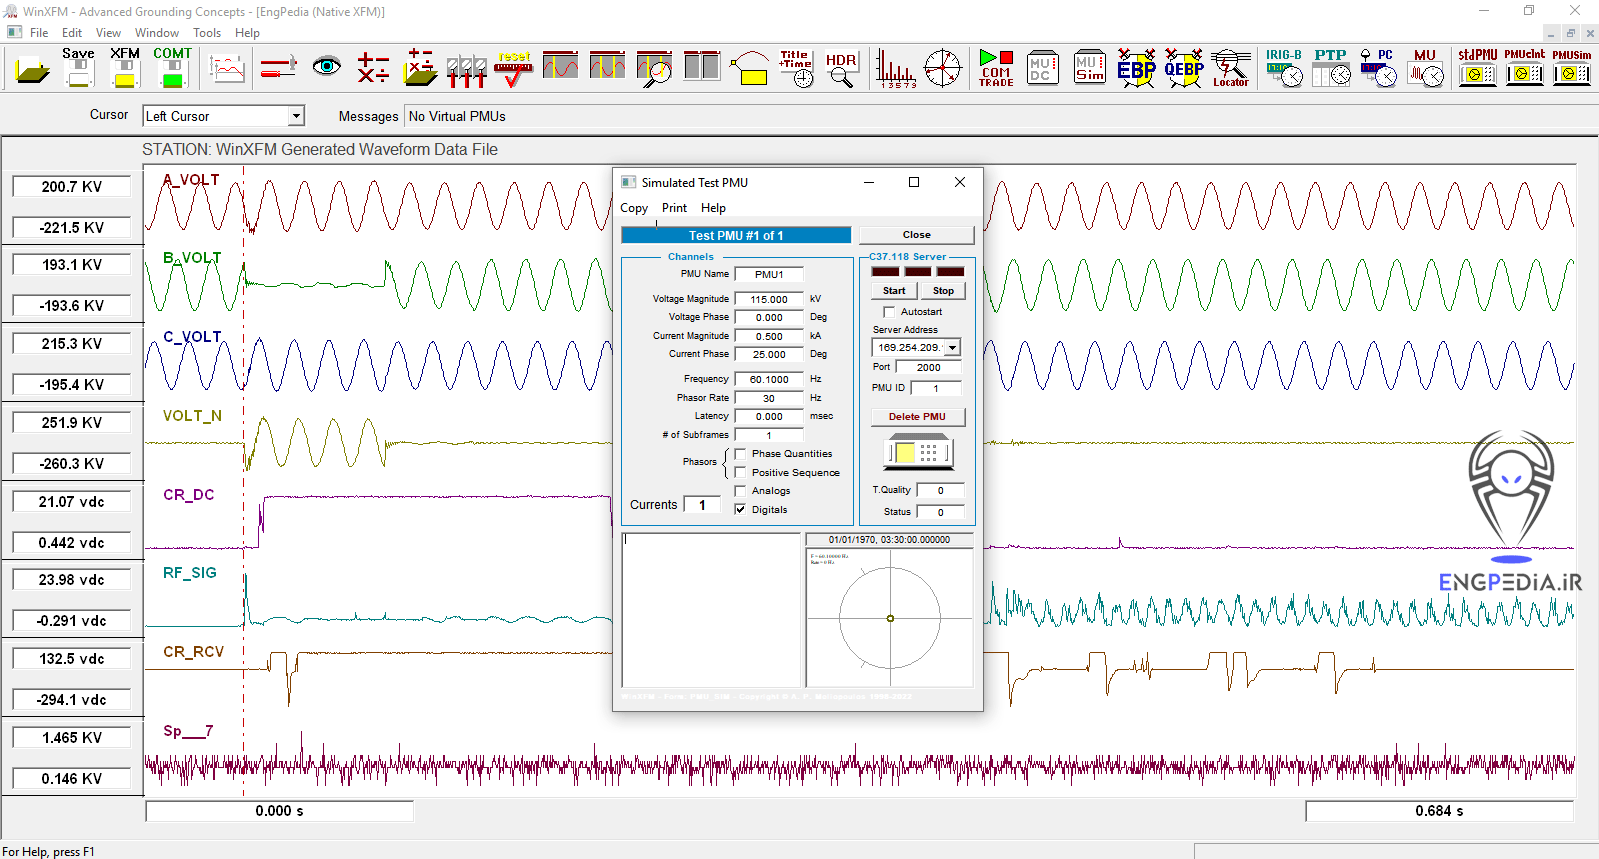The width and height of the screenshot is (1599, 859).
Task: Open the View menu
Action: (108, 33)
